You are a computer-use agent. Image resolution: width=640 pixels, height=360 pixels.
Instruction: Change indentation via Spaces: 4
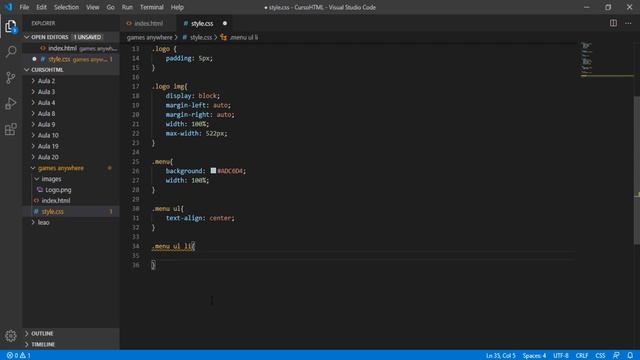click(x=534, y=356)
